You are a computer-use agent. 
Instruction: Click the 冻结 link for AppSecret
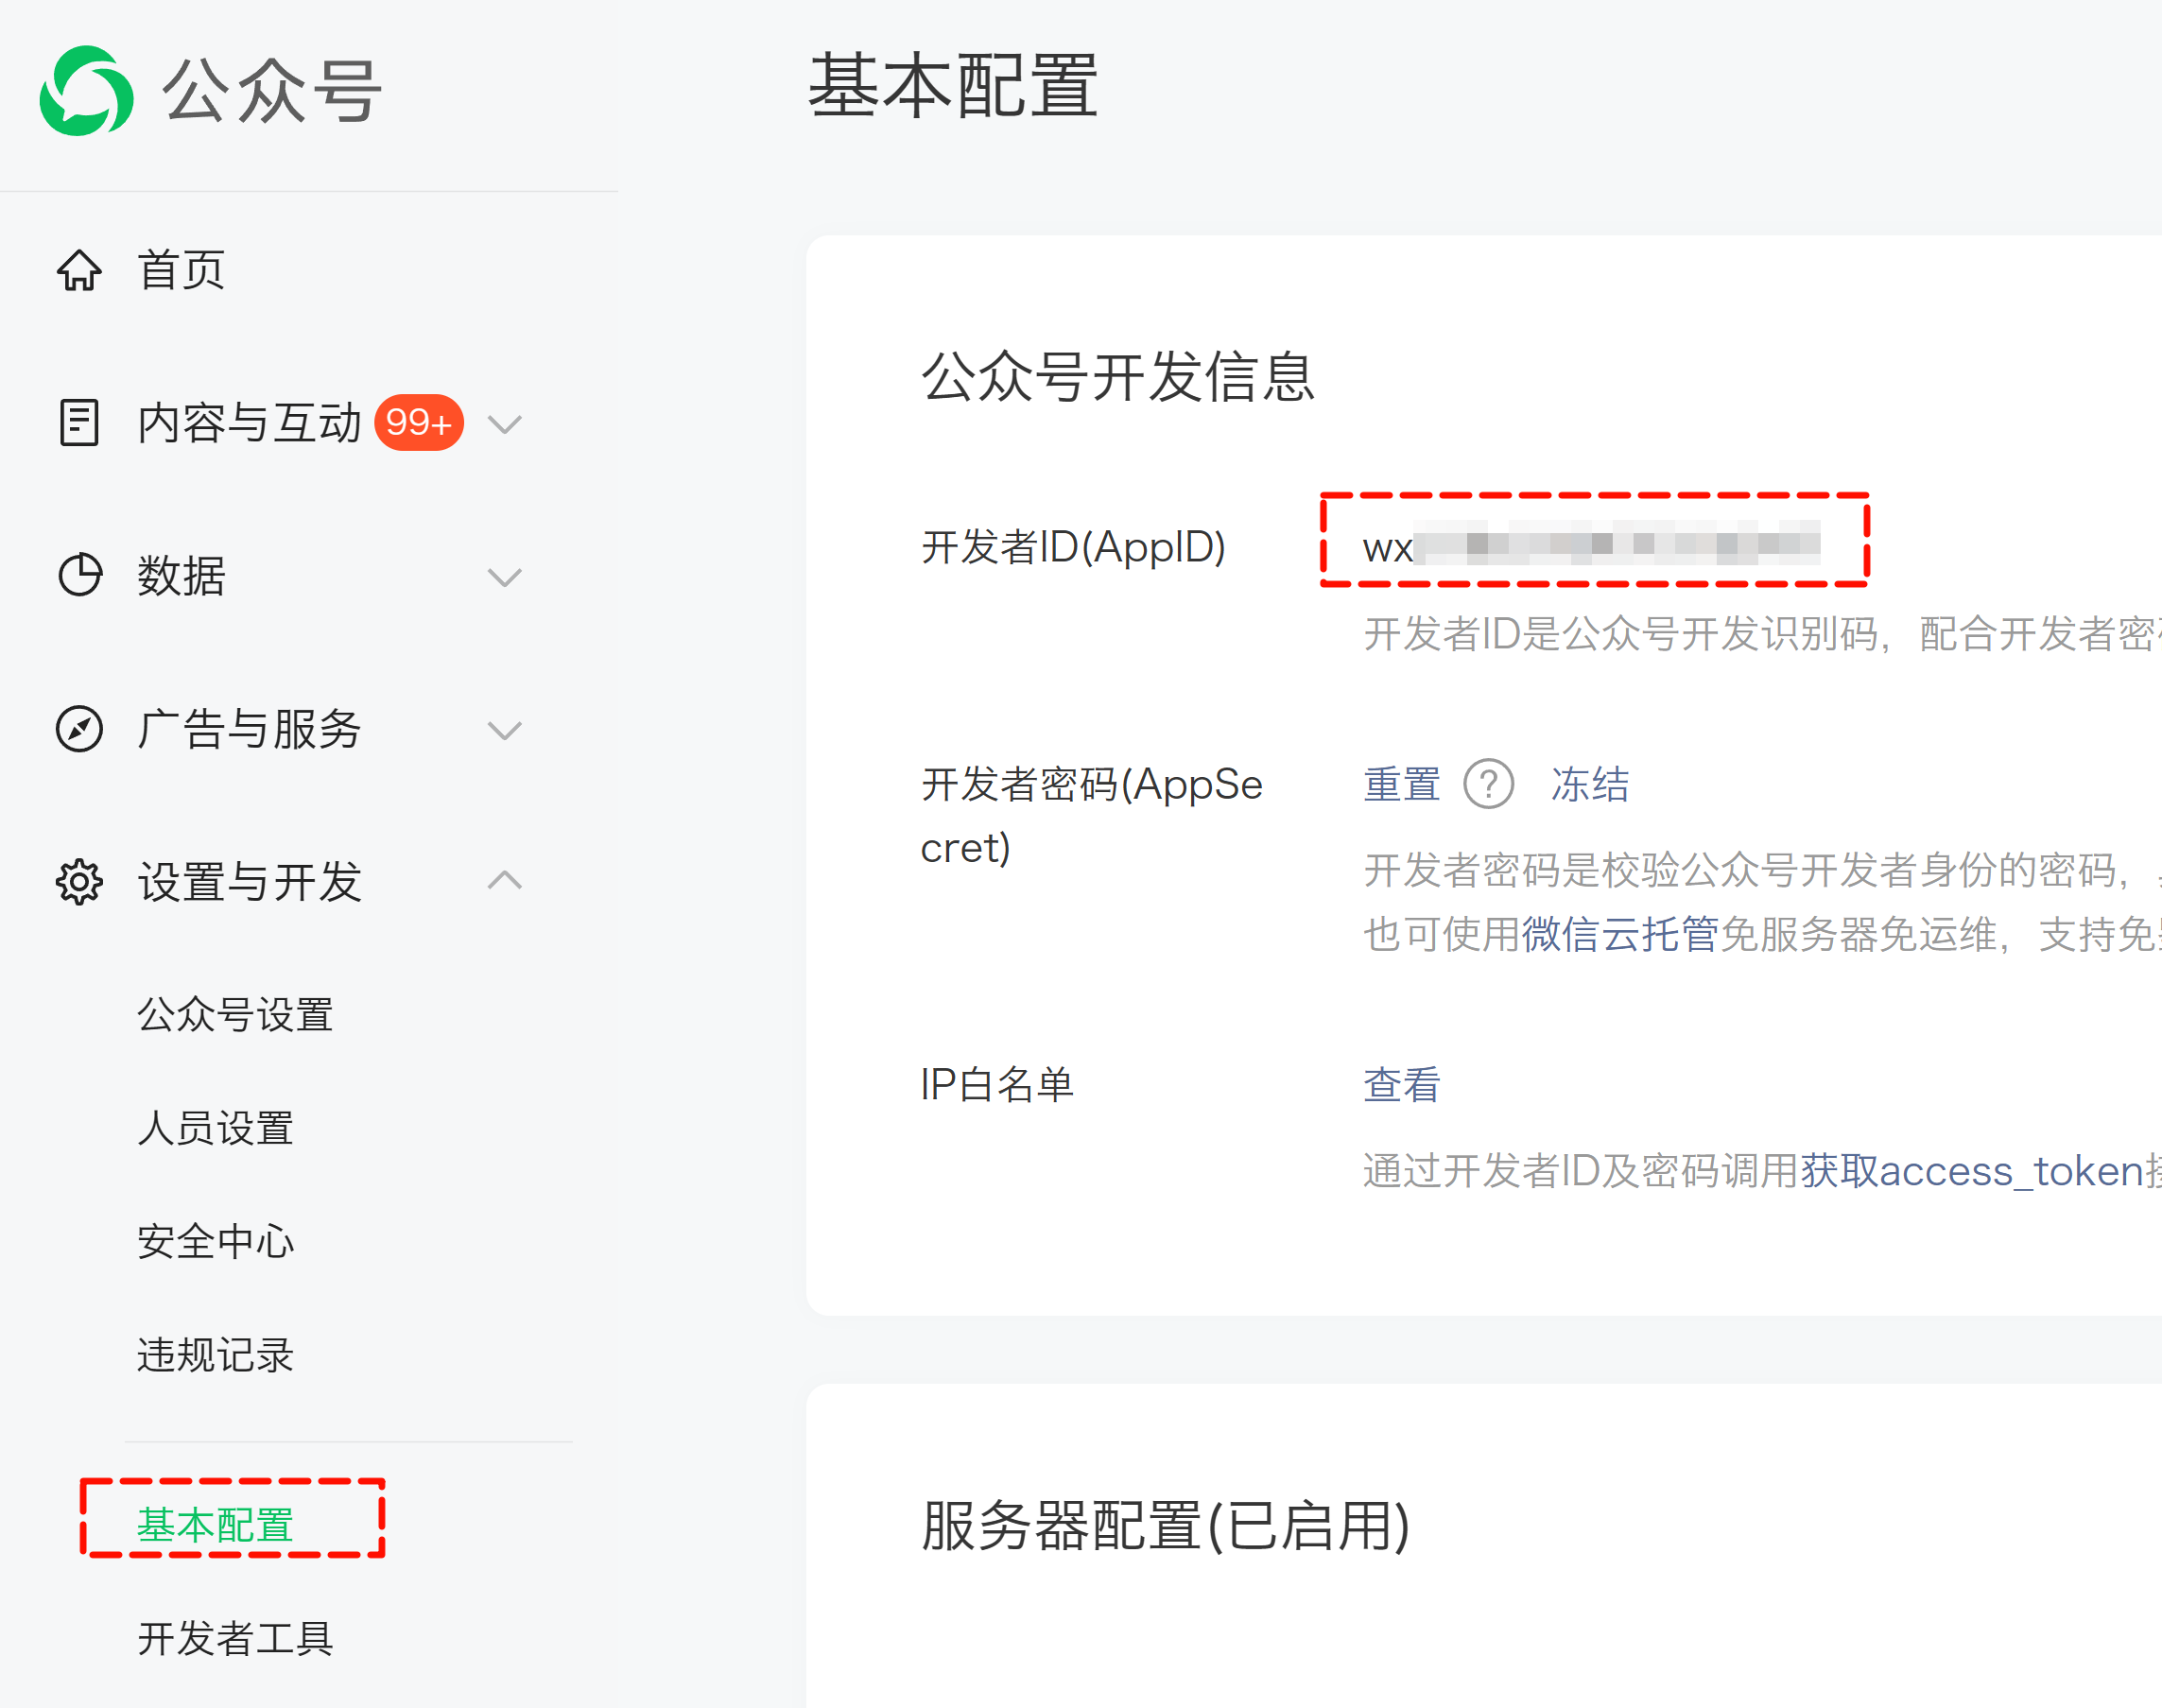[x=1589, y=784]
